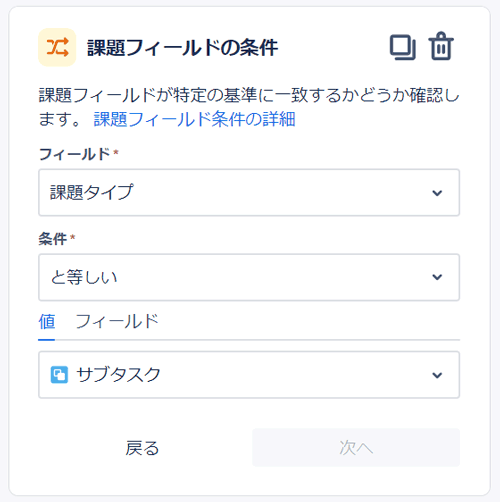
Task: Click the orange shuffle condition icon
Action: click(57, 47)
